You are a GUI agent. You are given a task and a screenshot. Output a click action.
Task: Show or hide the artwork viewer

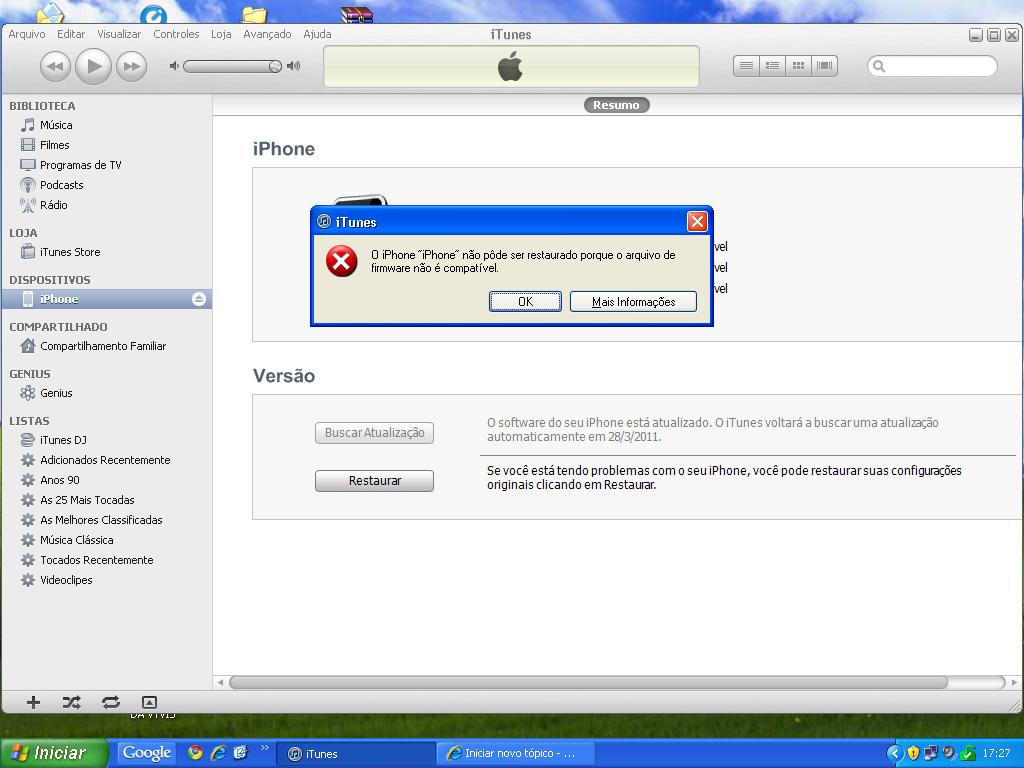tap(149, 702)
